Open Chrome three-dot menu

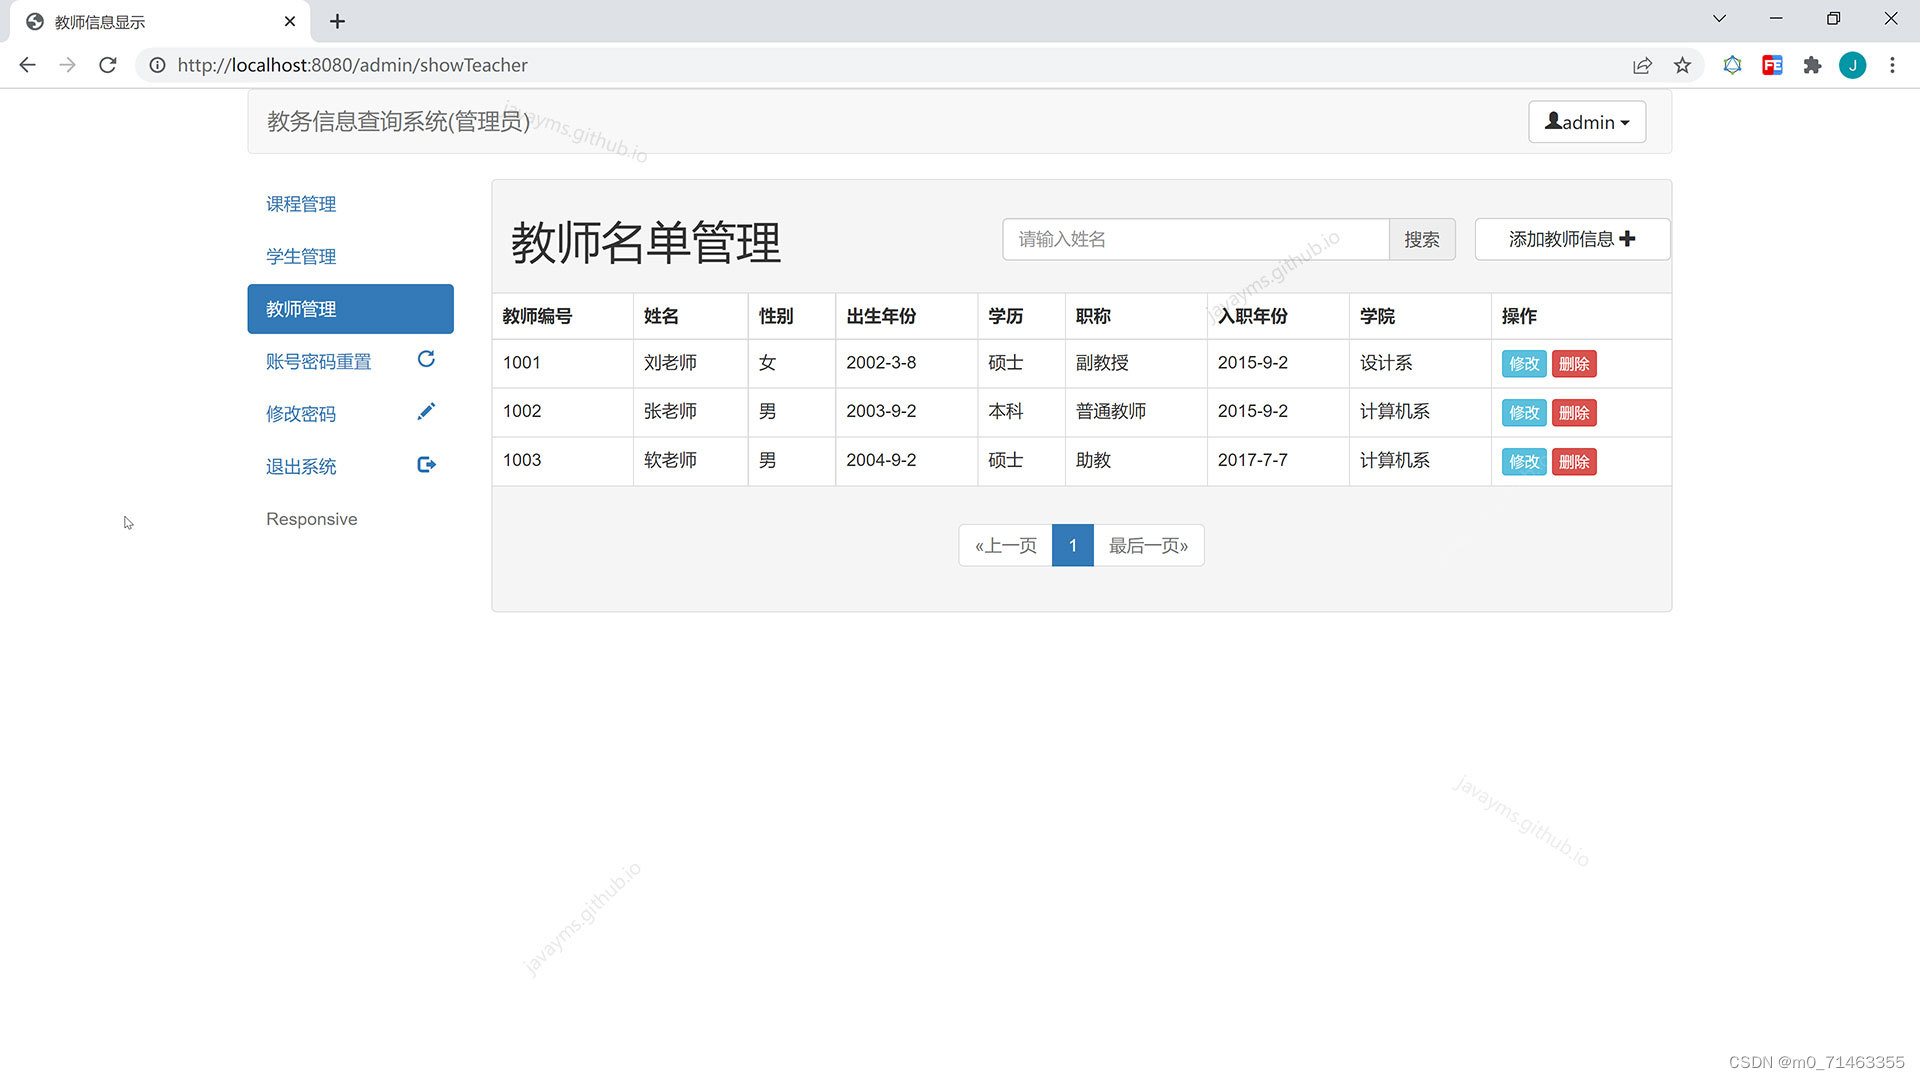[x=1892, y=65]
